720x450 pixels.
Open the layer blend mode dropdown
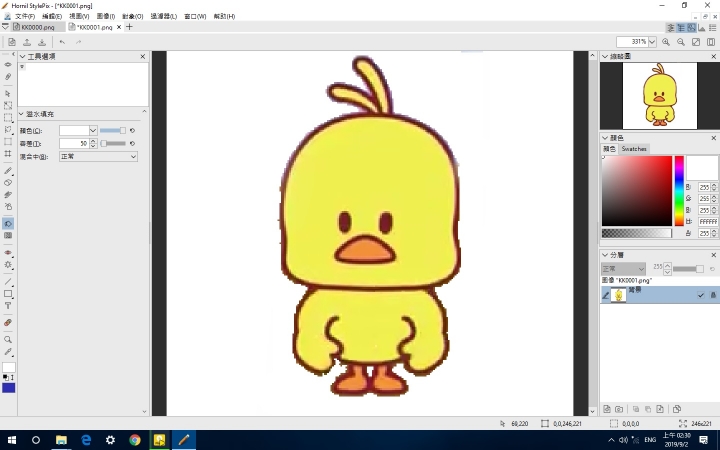(624, 269)
